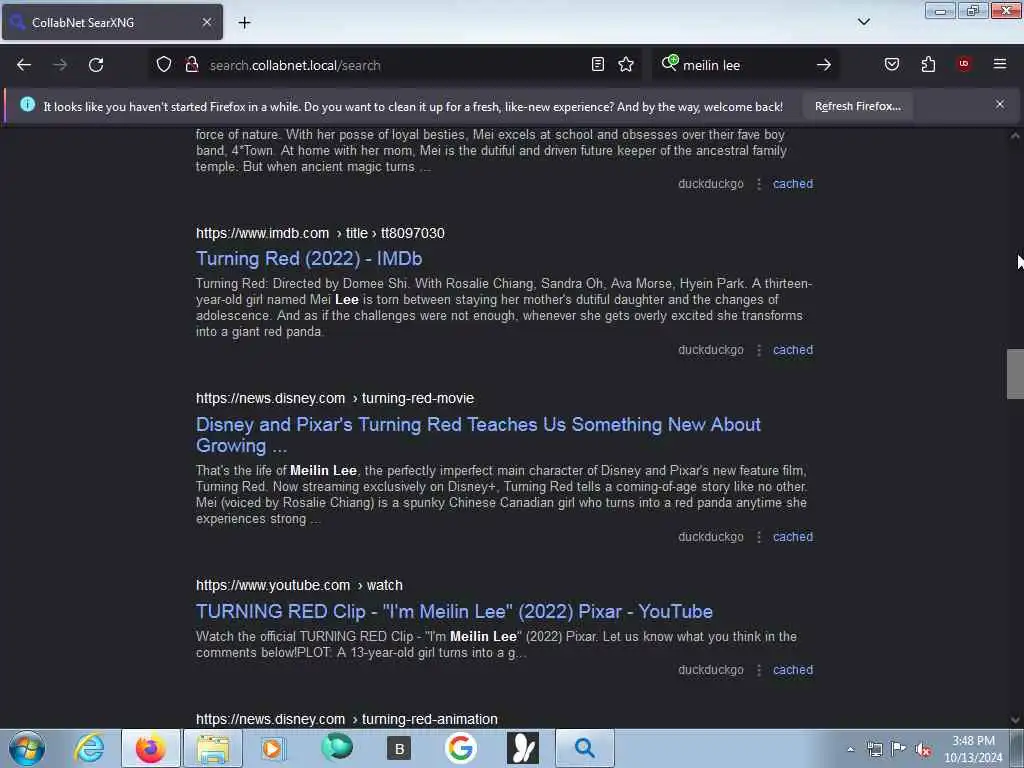Open the tracking protection shield icon
1024x768 pixels.
164,64
